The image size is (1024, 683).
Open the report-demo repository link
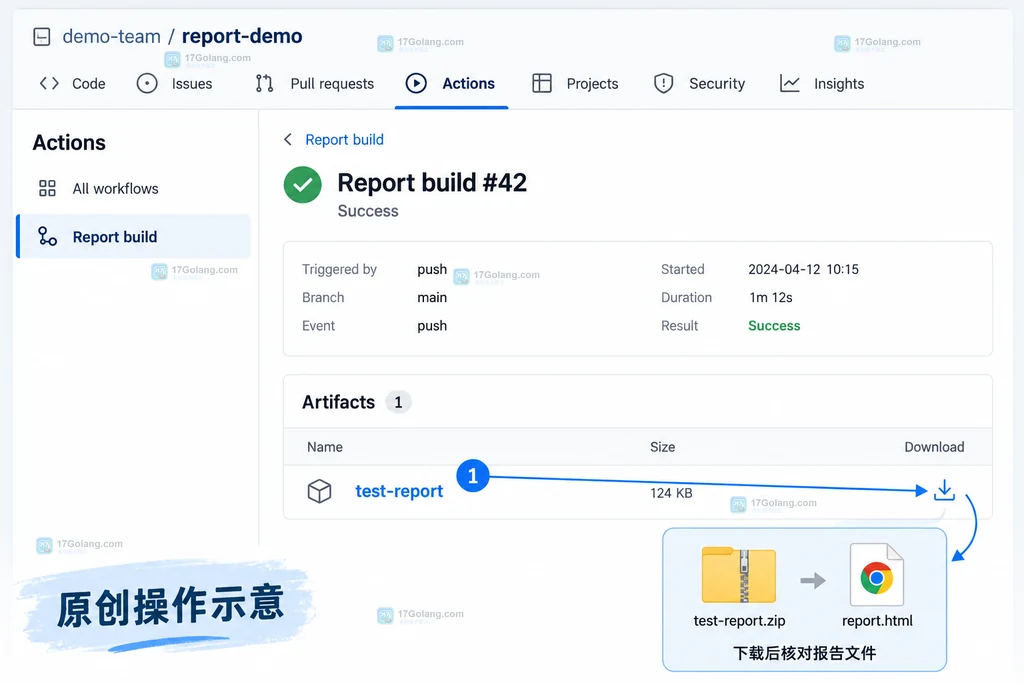(242, 37)
